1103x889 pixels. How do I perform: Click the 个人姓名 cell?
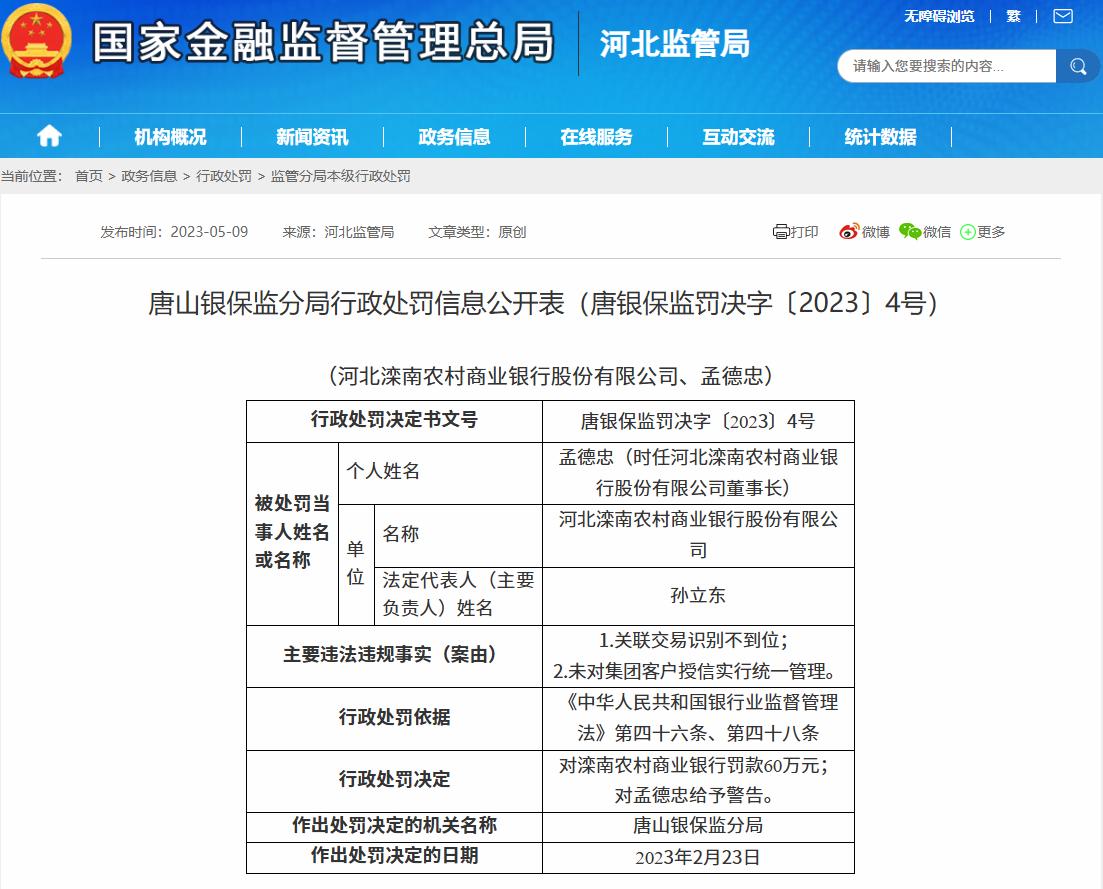[x=440, y=473]
